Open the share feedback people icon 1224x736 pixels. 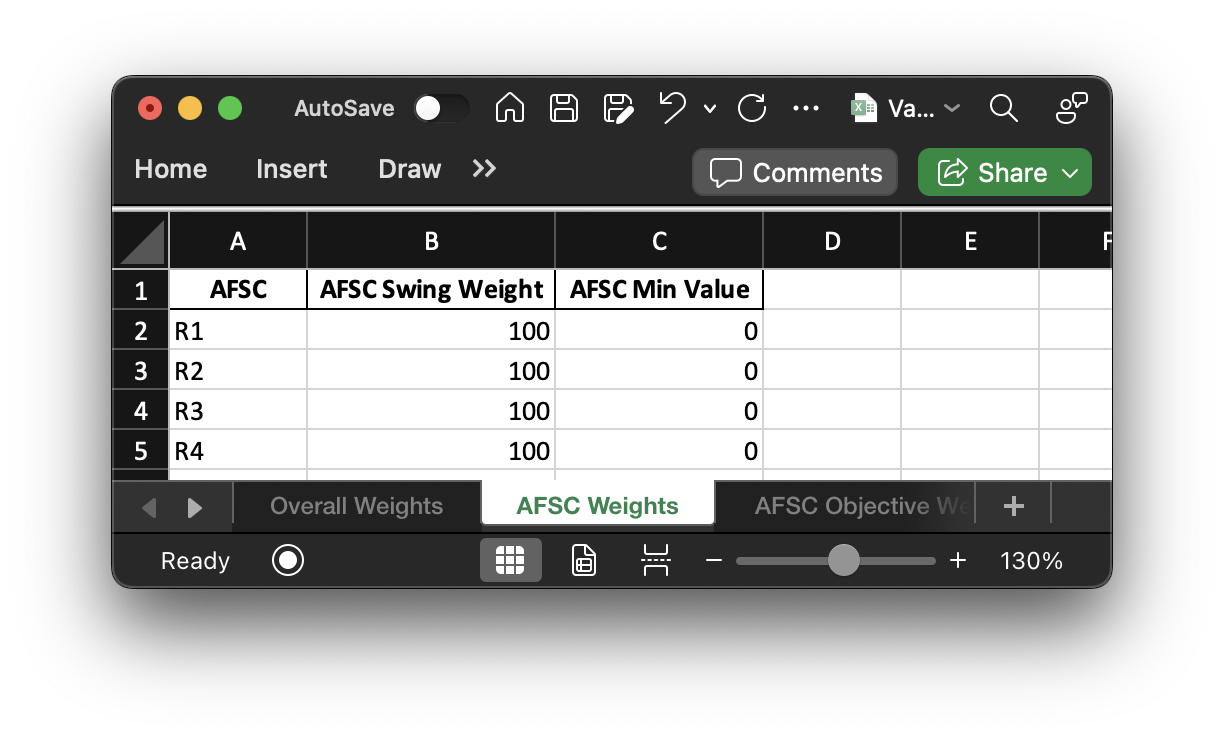coord(1071,108)
